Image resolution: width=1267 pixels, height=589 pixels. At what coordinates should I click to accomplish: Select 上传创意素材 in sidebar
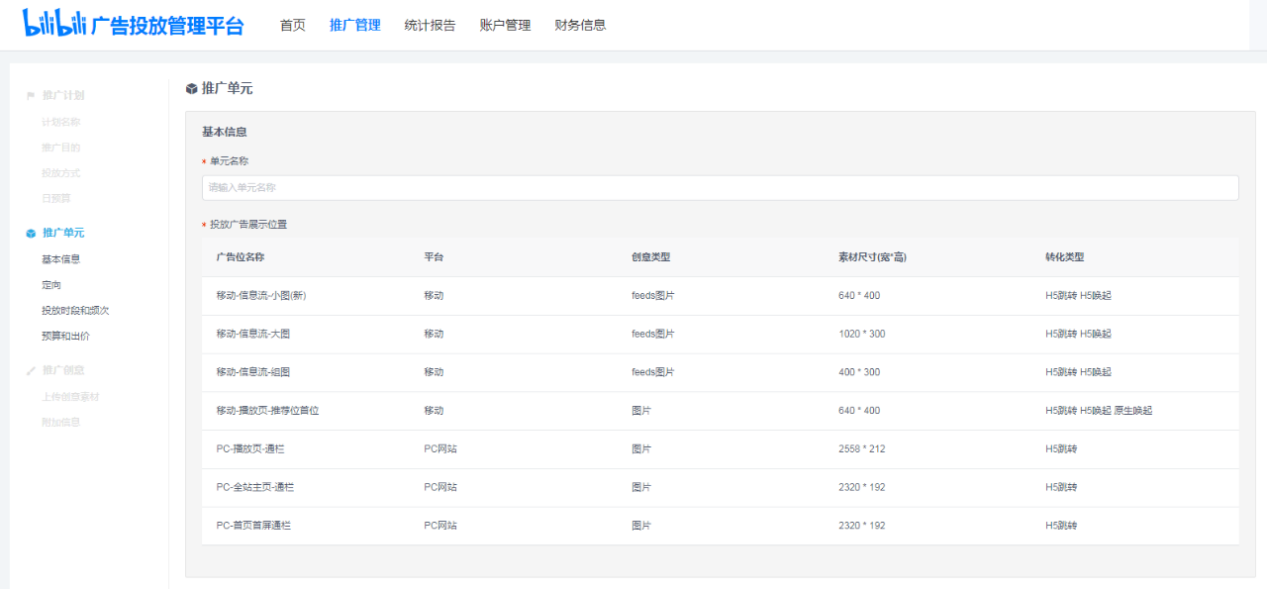point(70,397)
